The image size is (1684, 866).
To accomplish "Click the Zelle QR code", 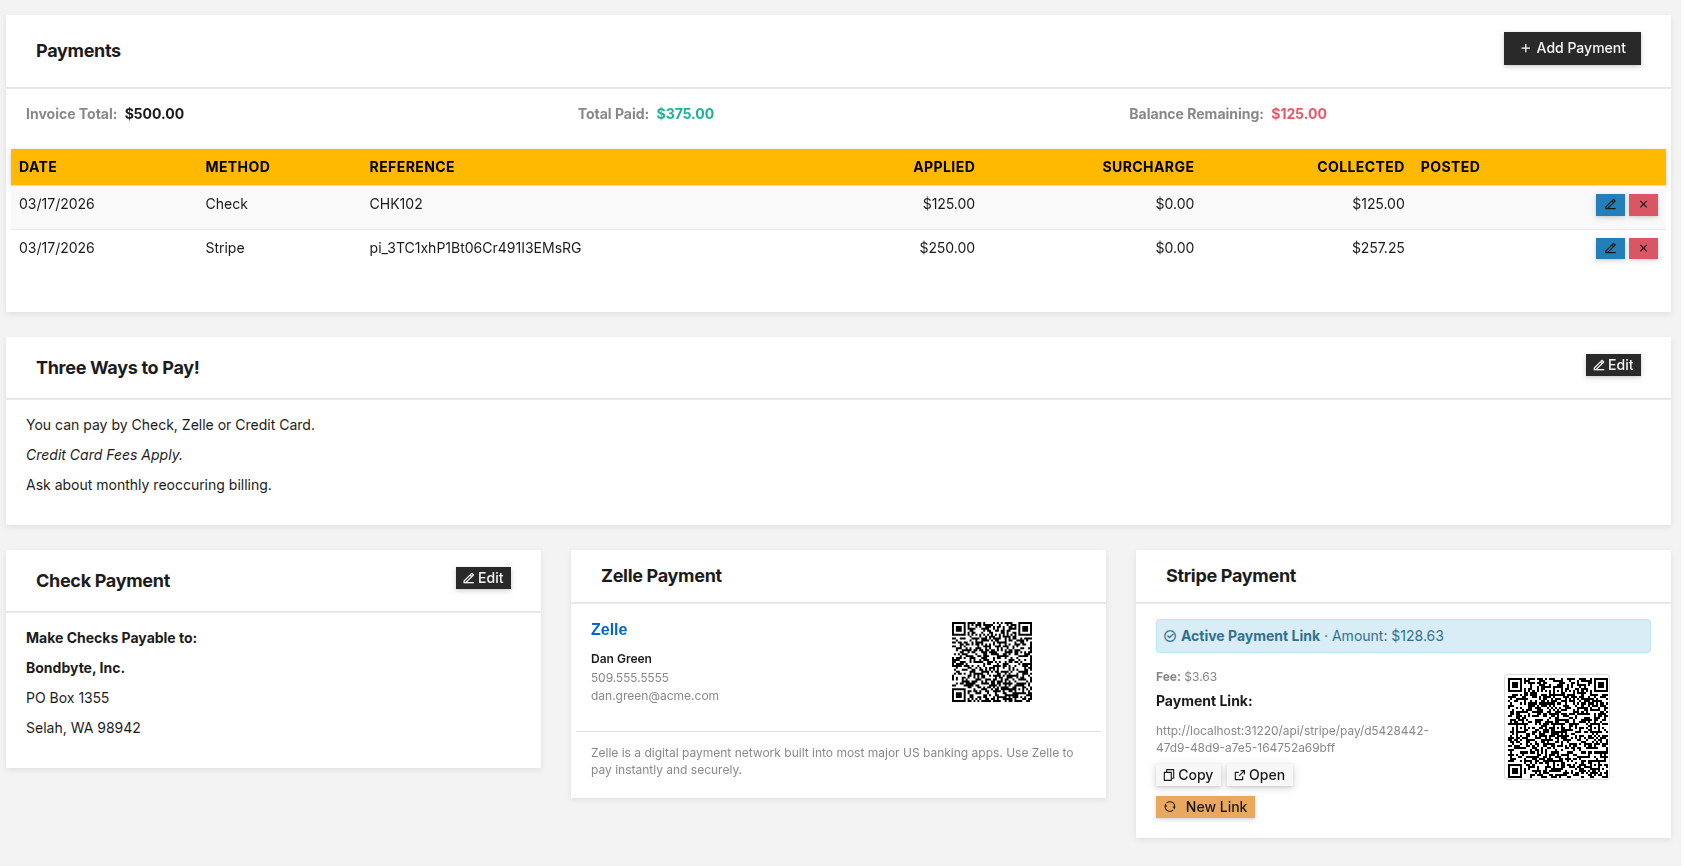I will [x=991, y=662].
